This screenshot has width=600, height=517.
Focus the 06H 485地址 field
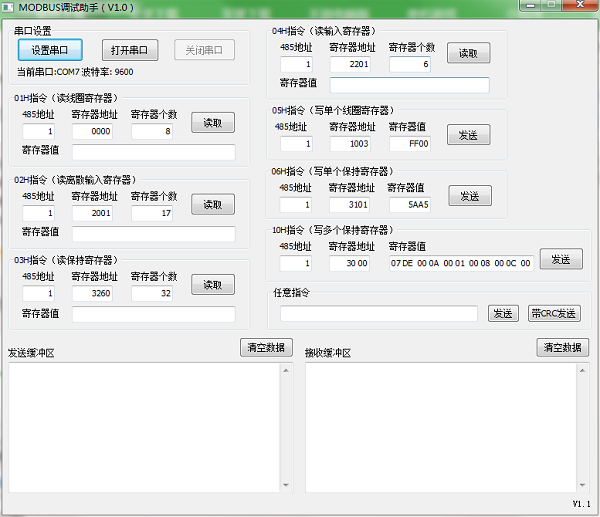(296, 204)
